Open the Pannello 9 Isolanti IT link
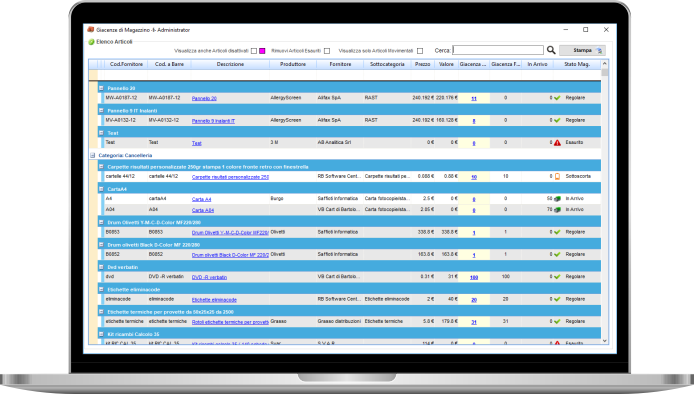 point(213,121)
